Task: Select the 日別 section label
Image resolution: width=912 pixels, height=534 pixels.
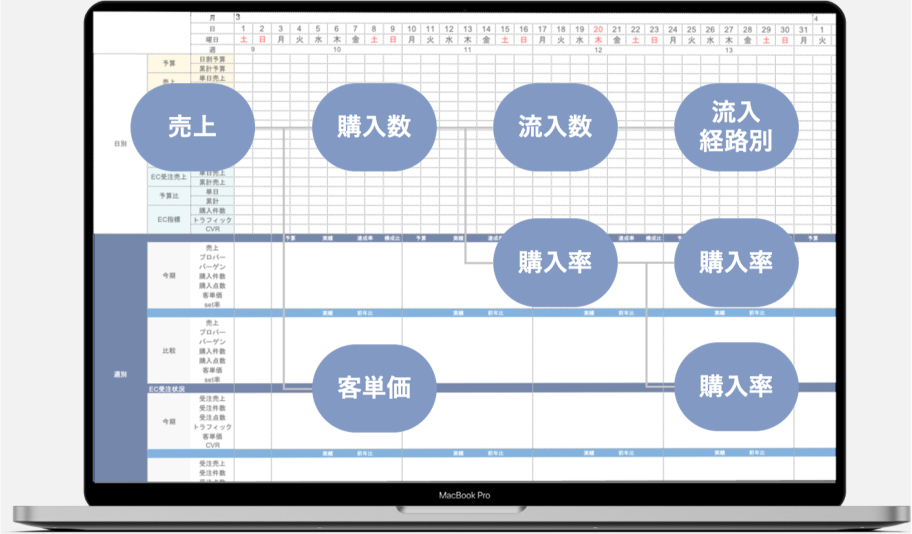Action: [119, 144]
